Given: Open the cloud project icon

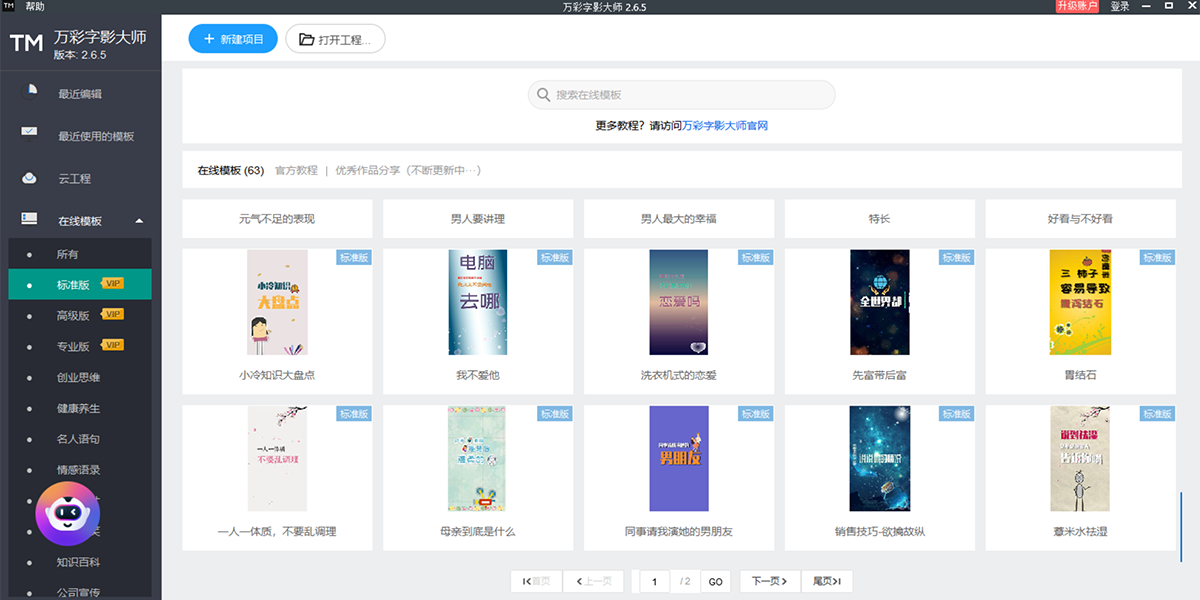Looking at the screenshot, I should pos(30,178).
